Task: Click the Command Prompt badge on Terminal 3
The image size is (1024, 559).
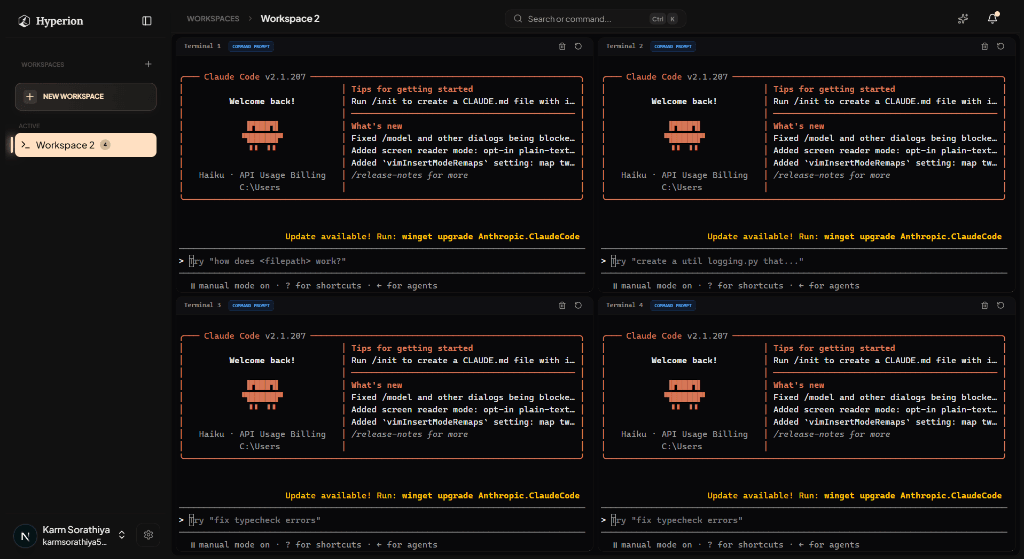Action: [251, 306]
